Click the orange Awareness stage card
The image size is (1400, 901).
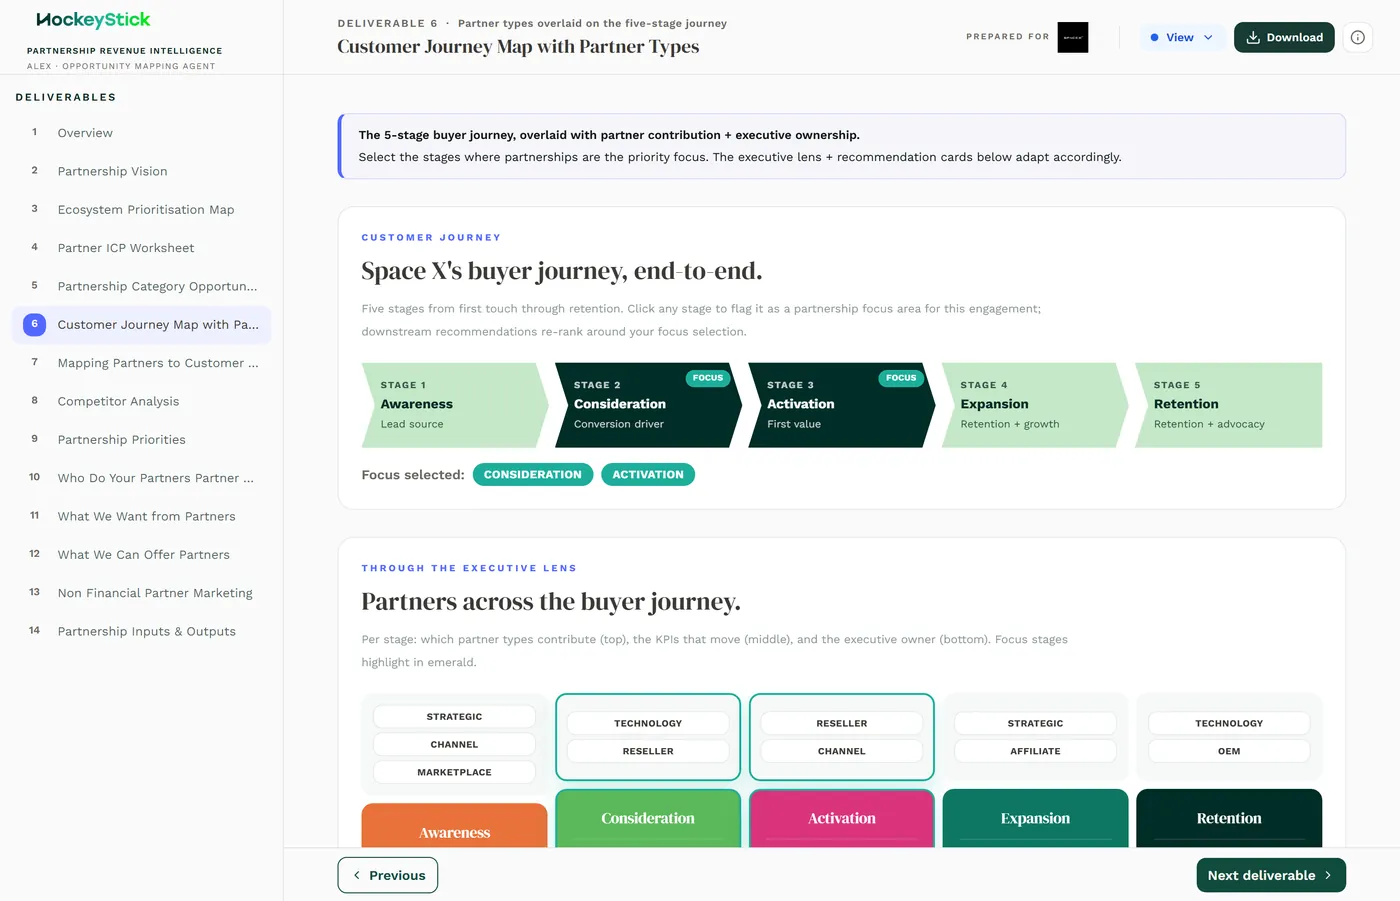(x=454, y=826)
